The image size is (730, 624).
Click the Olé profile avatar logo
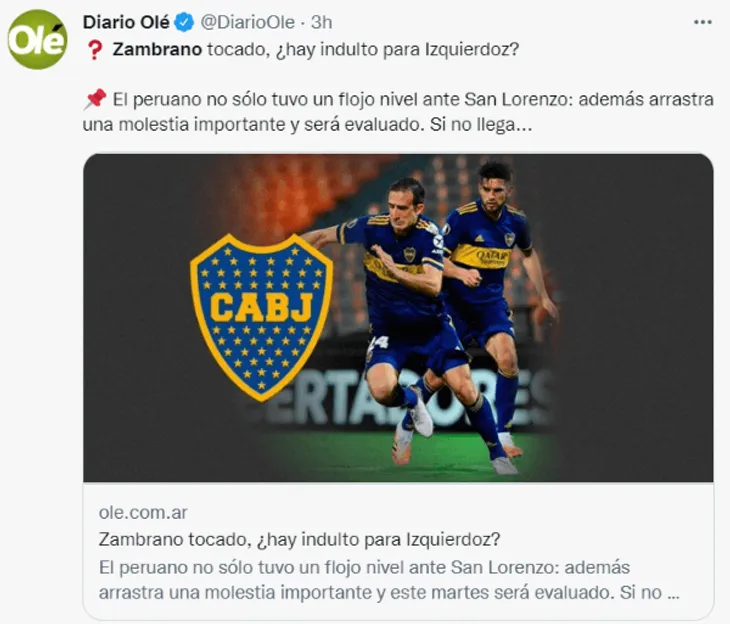tap(37, 40)
